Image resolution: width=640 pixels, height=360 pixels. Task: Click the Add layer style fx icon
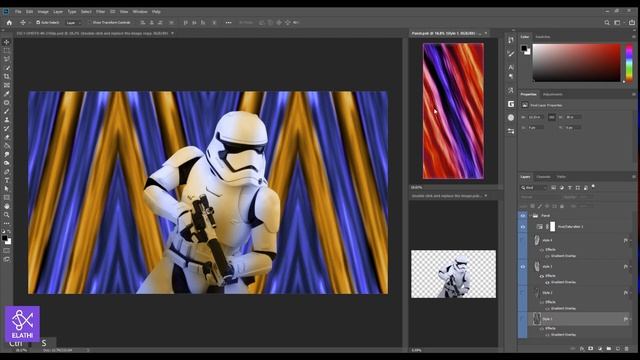[582, 349]
